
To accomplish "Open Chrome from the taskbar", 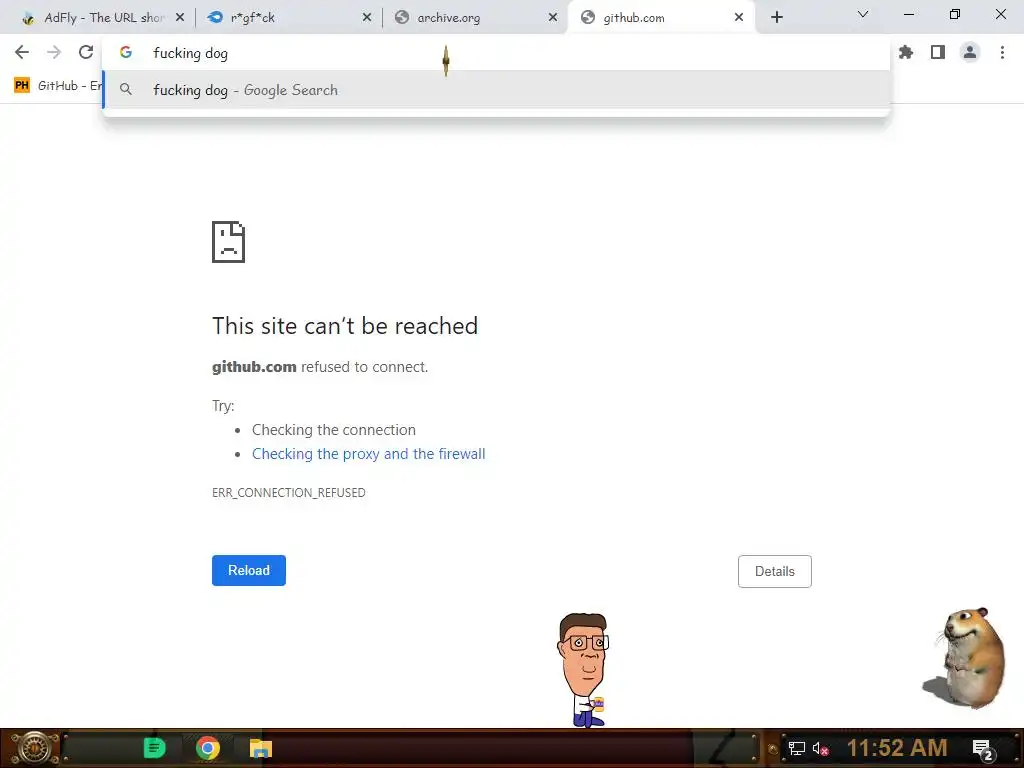I will 208,748.
